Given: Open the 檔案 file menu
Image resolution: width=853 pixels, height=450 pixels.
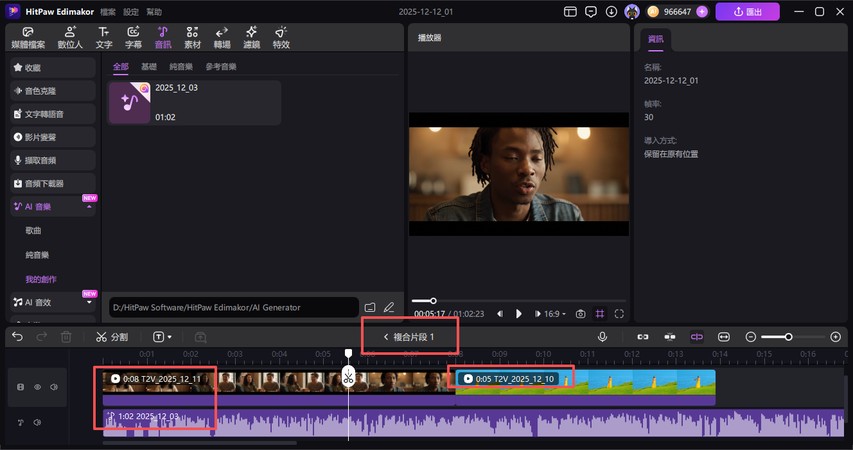Looking at the screenshot, I should 108,11.
